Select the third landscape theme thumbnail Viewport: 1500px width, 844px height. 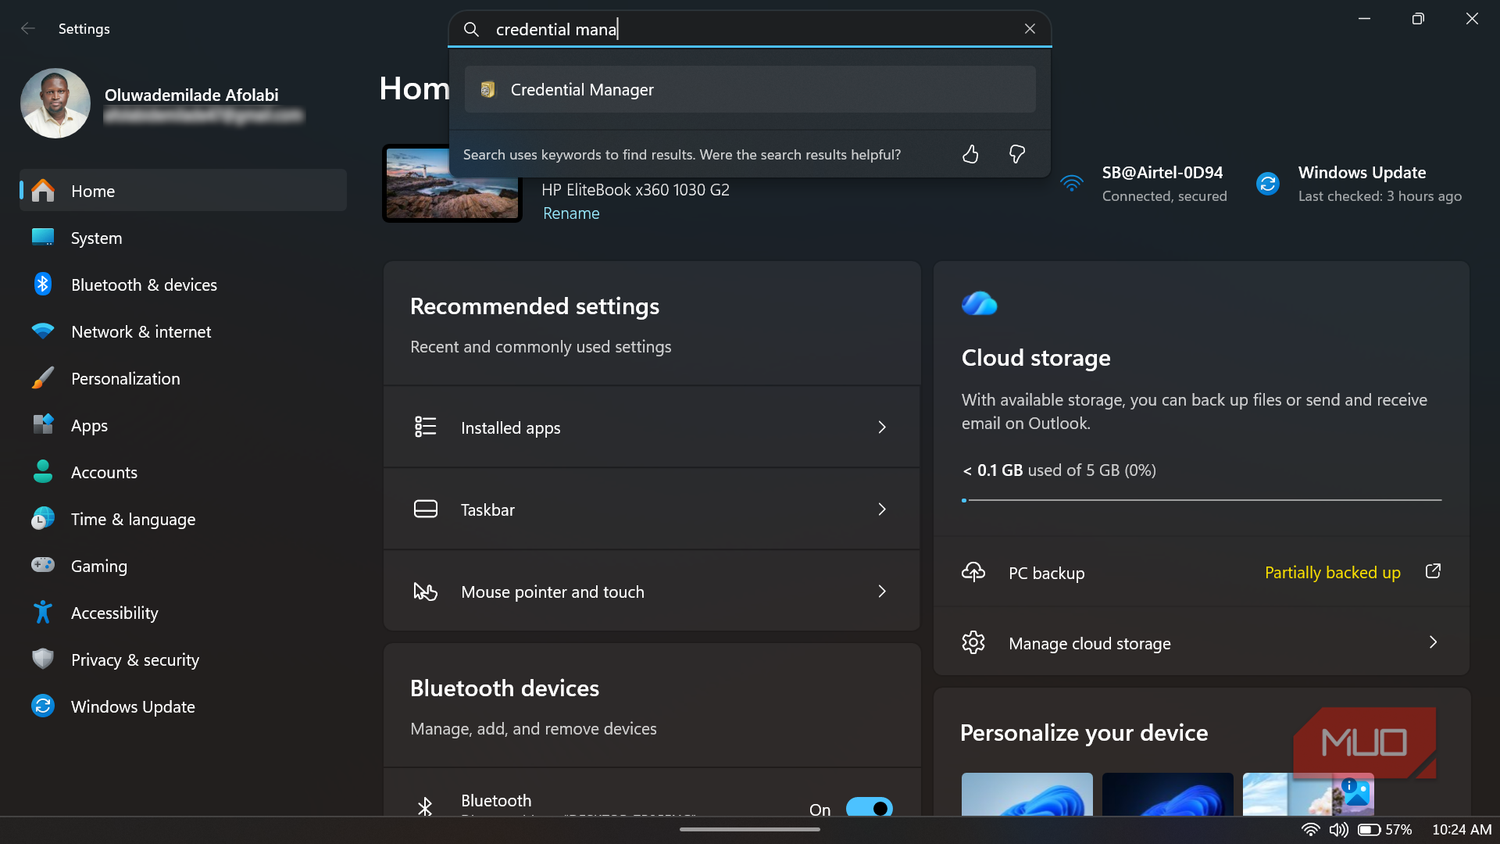[1308, 794]
